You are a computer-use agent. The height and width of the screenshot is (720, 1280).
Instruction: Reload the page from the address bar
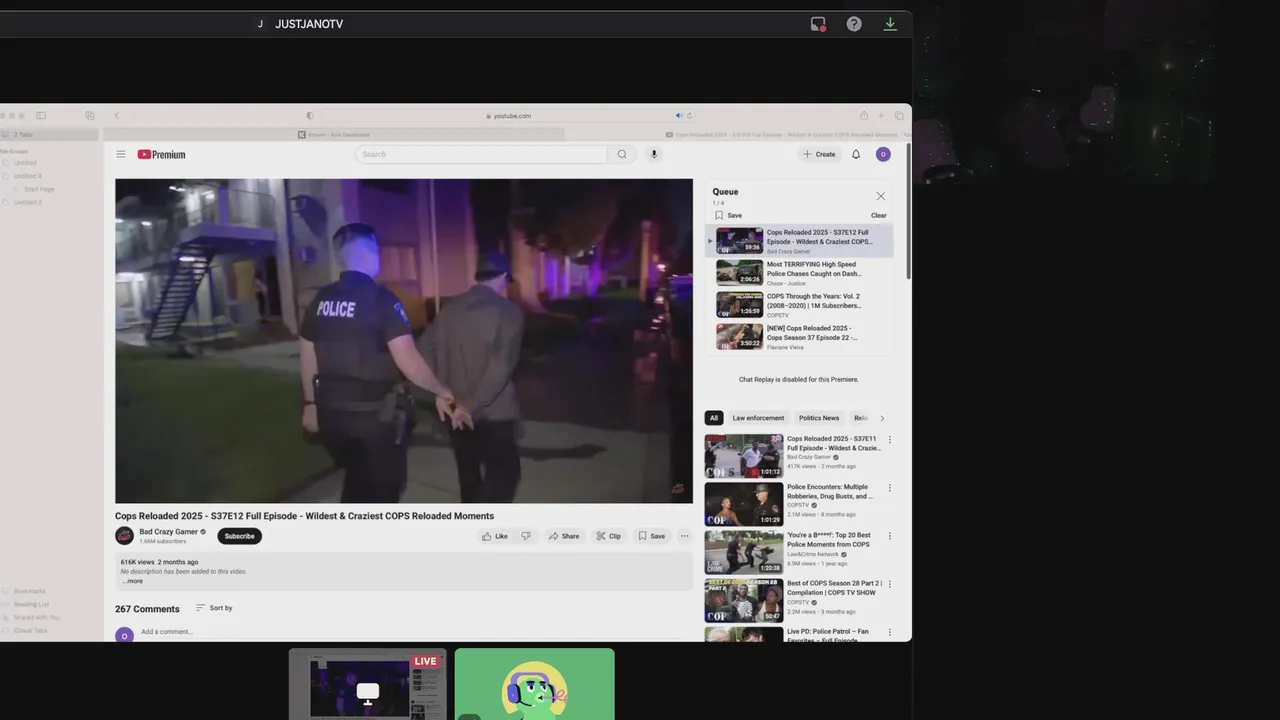click(x=689, y=116)
